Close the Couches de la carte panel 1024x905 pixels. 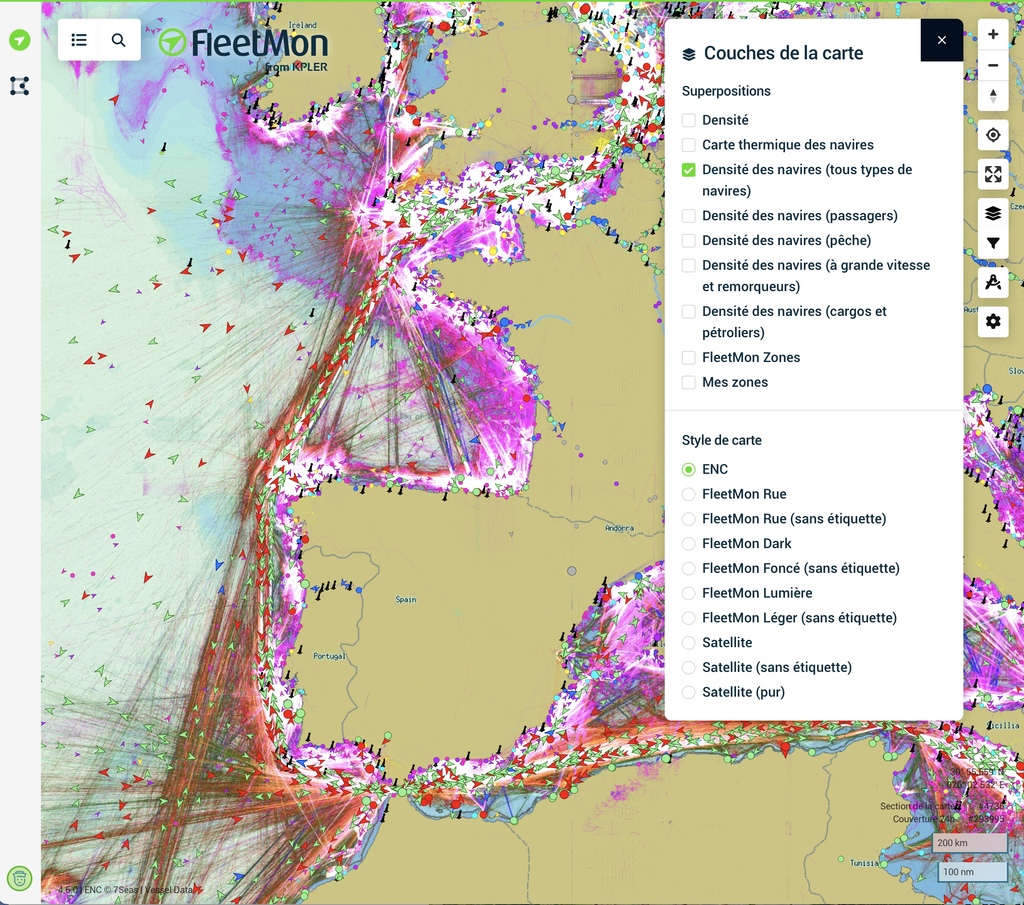coord(941,40)
